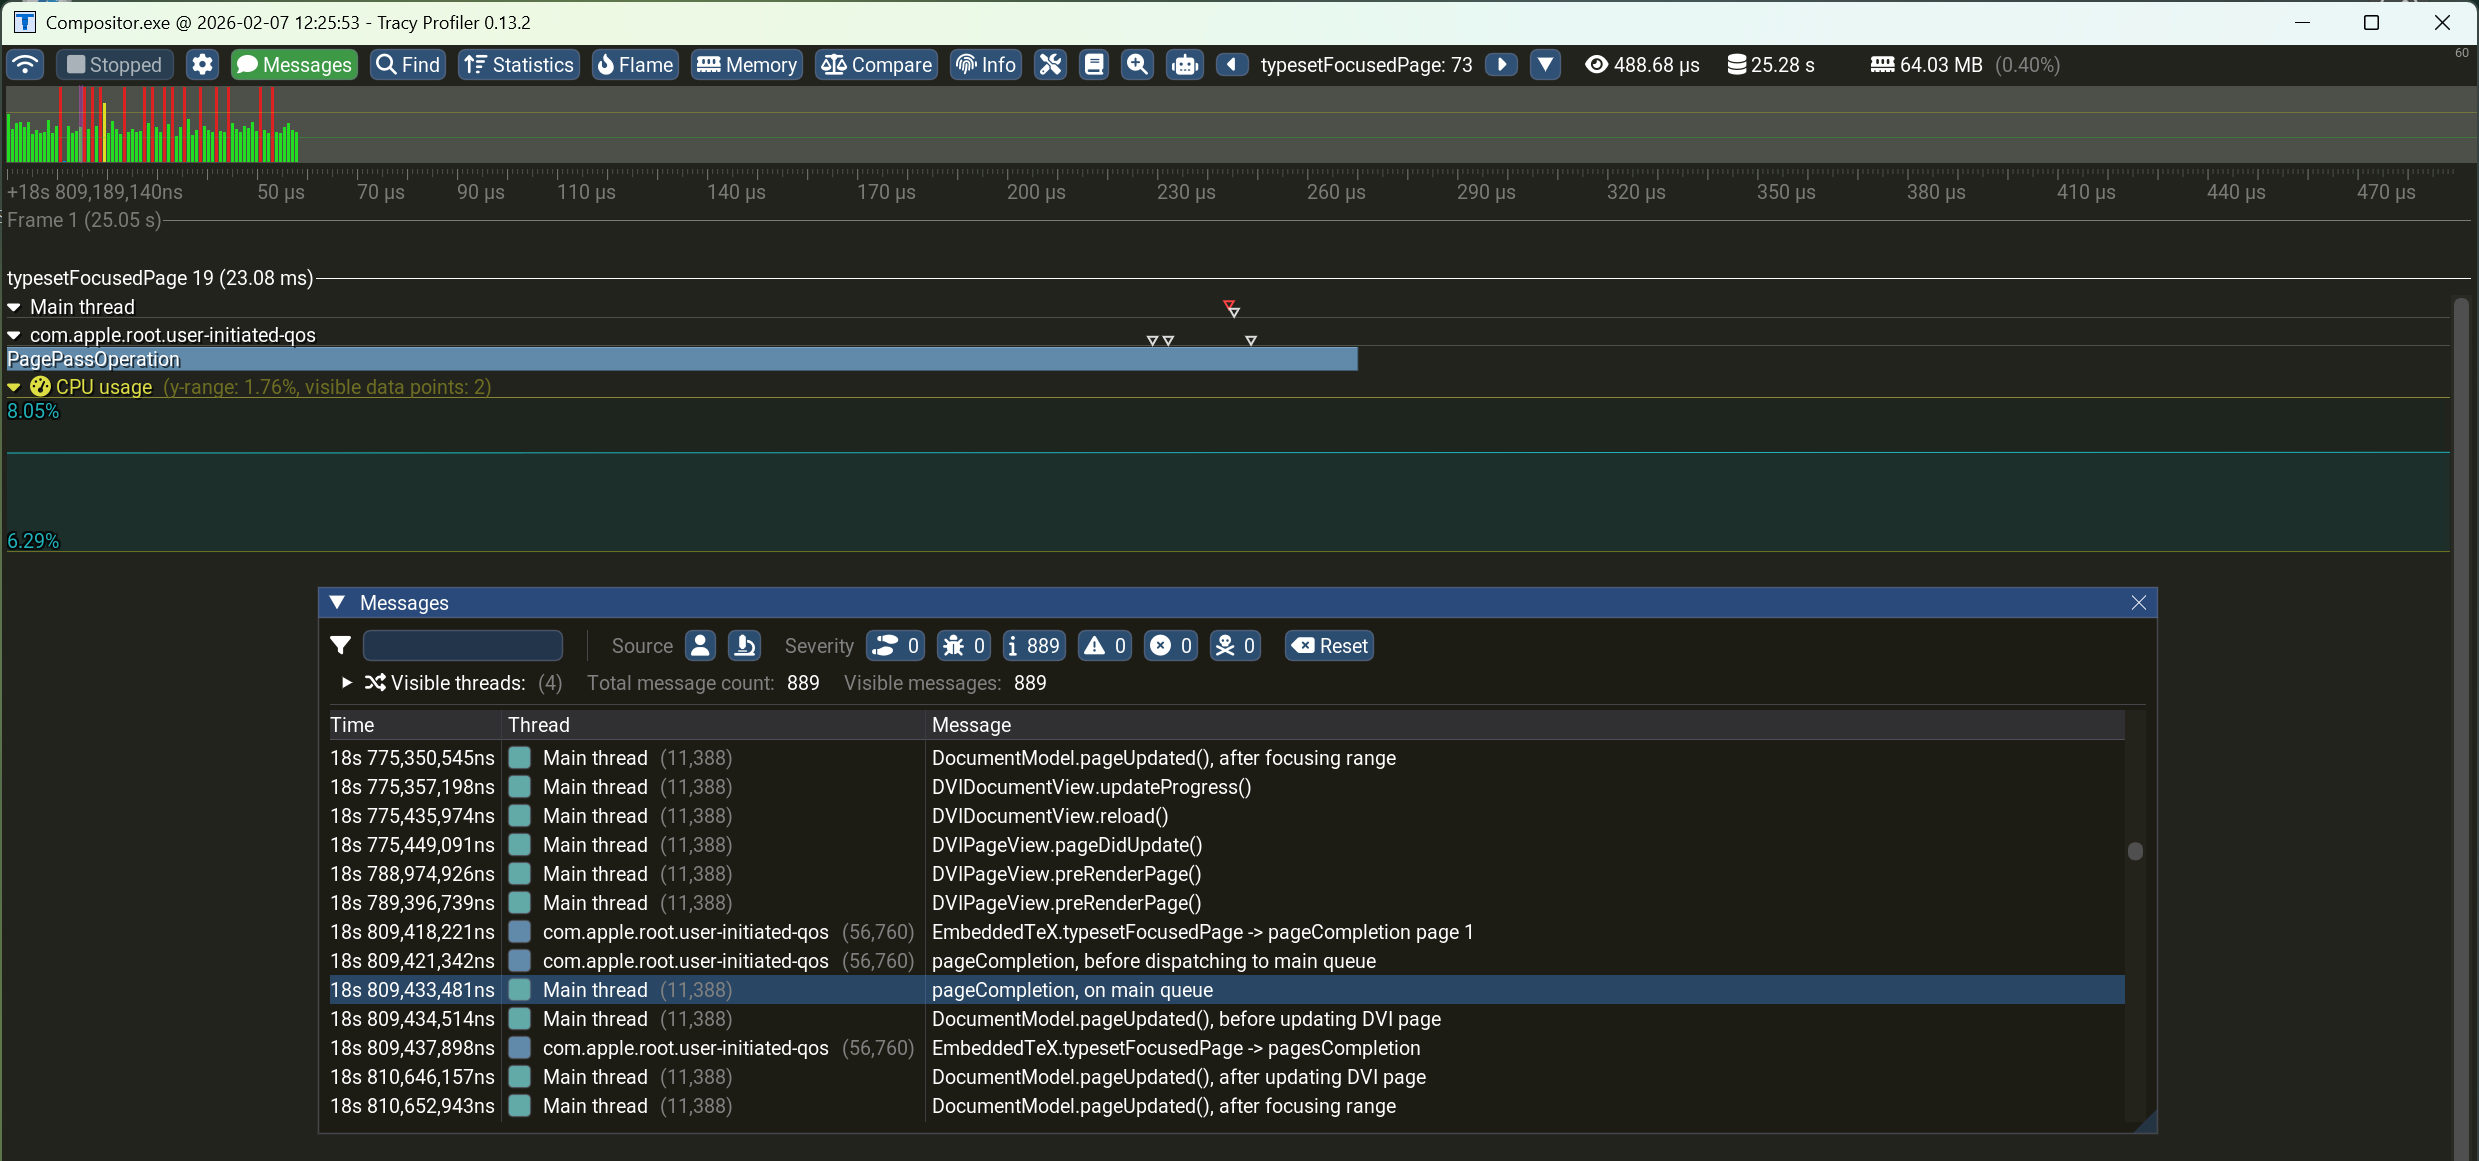
Task: Click the annotations notepad icon
Action: pos(1094,65)
